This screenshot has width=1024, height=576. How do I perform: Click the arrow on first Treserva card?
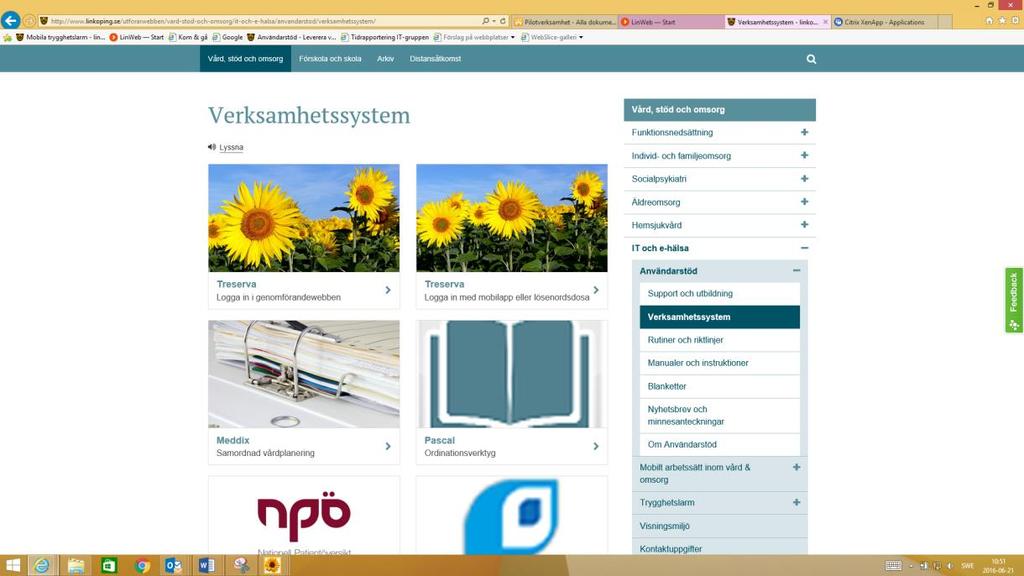pyautogui.click(x=388, y=290)
